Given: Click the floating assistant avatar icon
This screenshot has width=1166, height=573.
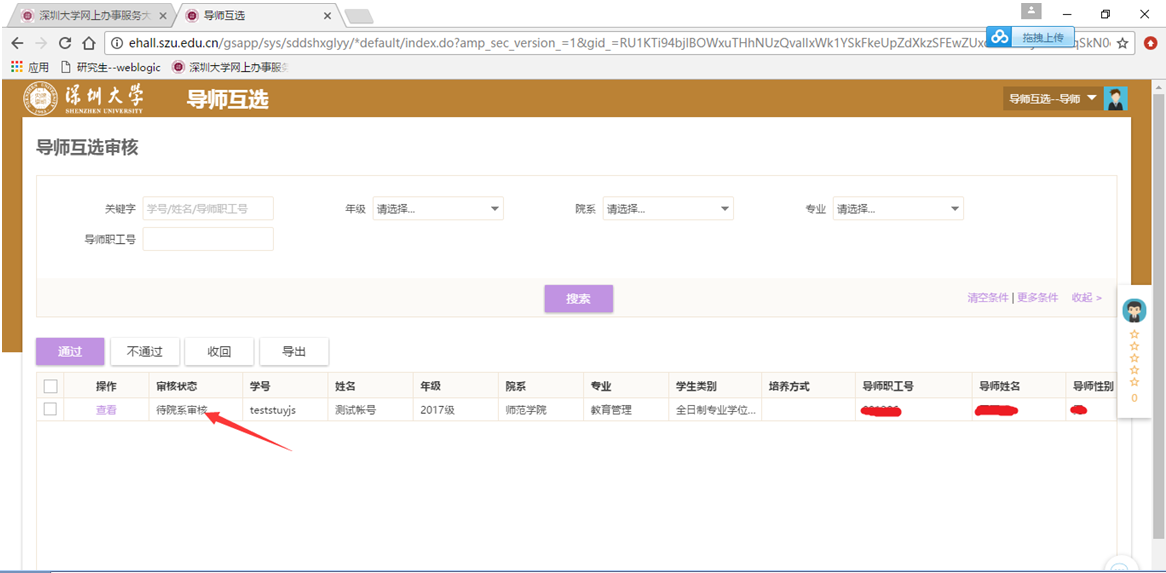Looking at the screenshot, I should point(1134,311).
